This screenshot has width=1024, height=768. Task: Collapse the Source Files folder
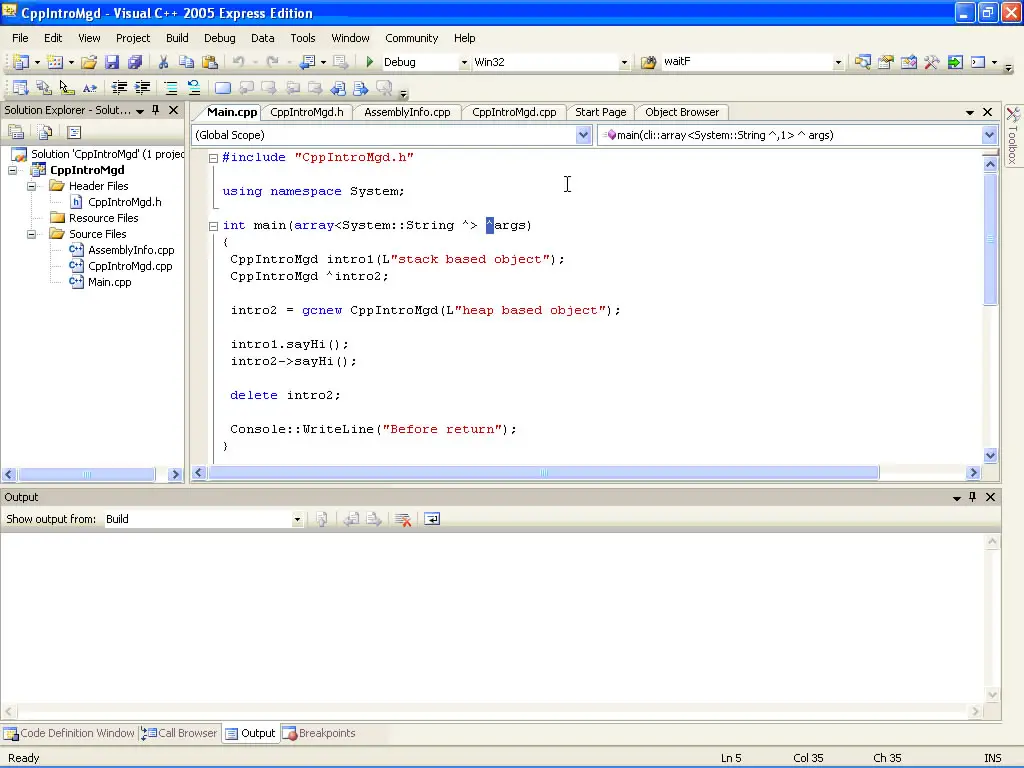pos(31,234)
